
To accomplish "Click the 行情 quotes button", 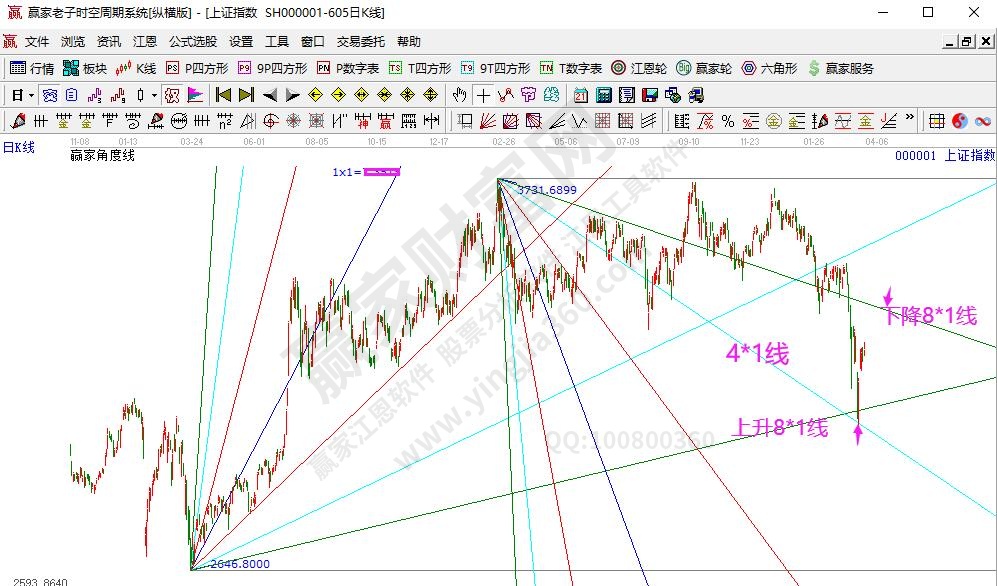I will [x=32, y=68].
